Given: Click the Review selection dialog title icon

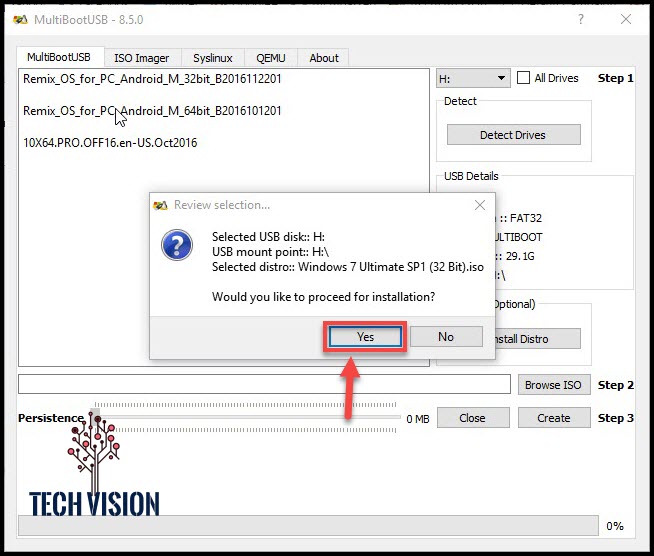Looking at the screenshot, I should point(160,205).
